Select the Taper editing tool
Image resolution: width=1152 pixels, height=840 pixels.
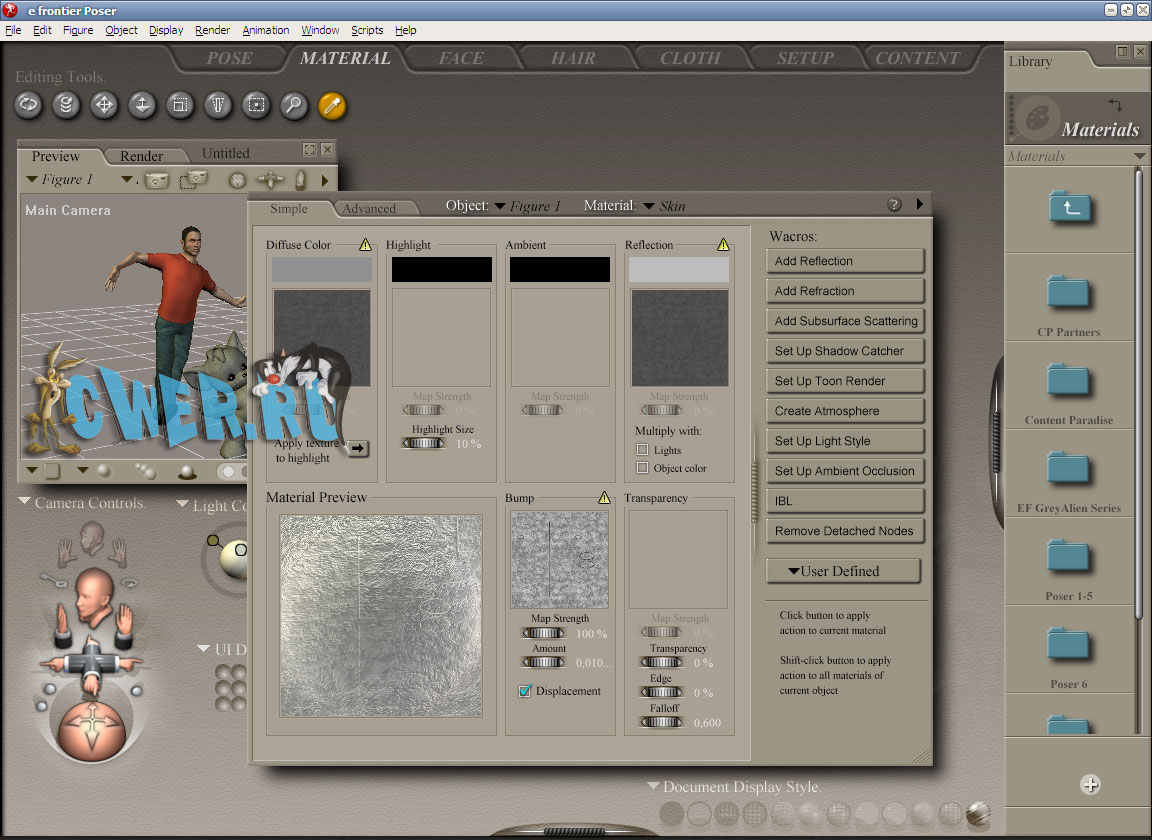(x=218, y=104)
